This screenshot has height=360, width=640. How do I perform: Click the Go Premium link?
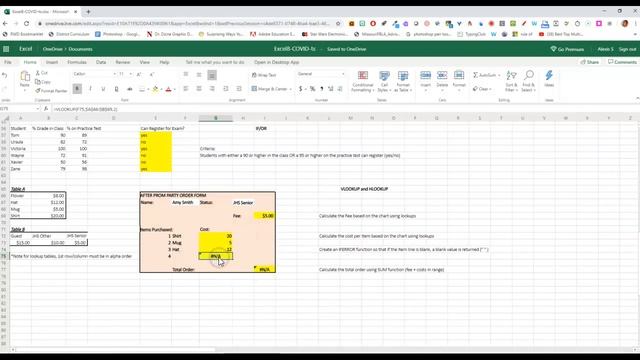[x=567, y=49]
